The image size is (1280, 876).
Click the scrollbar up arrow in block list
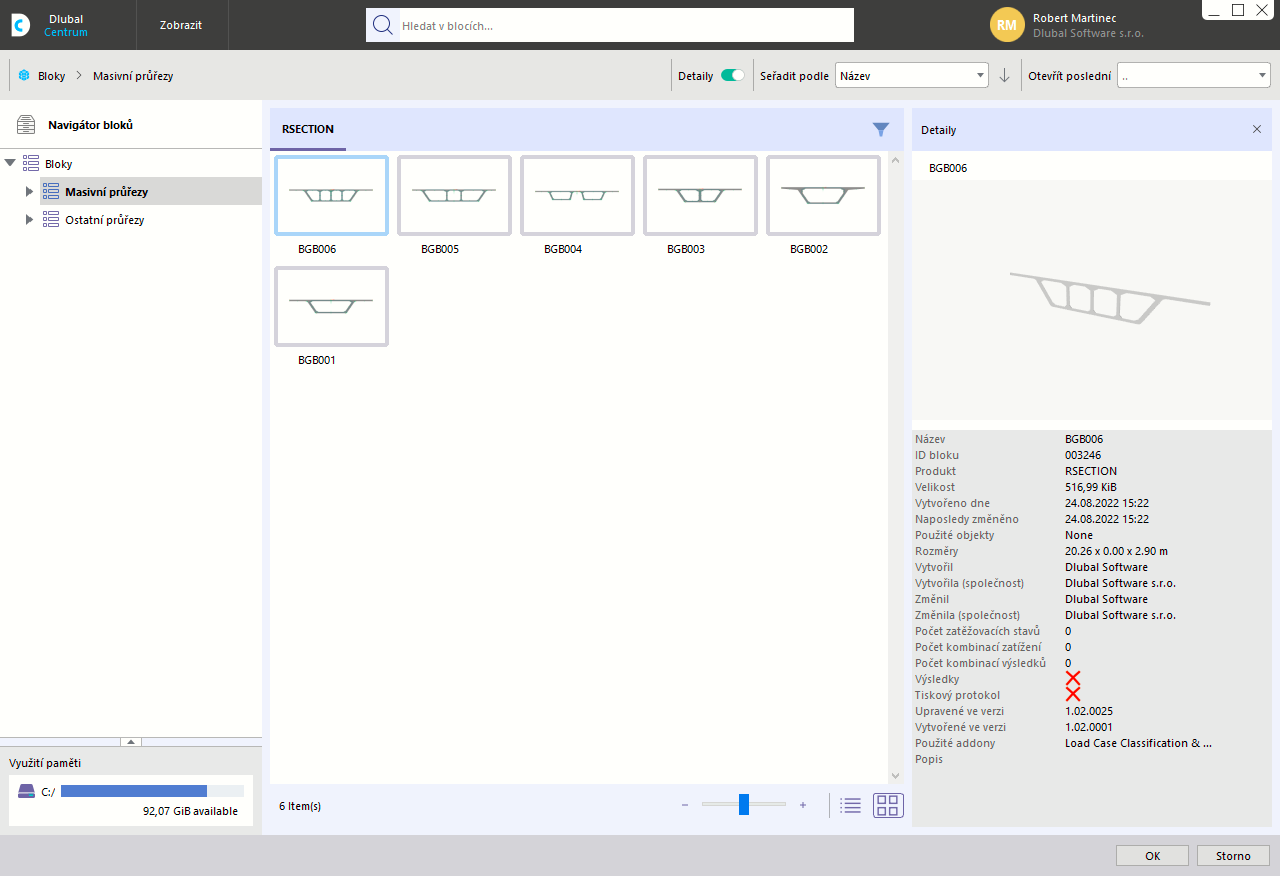pos(895,160)
